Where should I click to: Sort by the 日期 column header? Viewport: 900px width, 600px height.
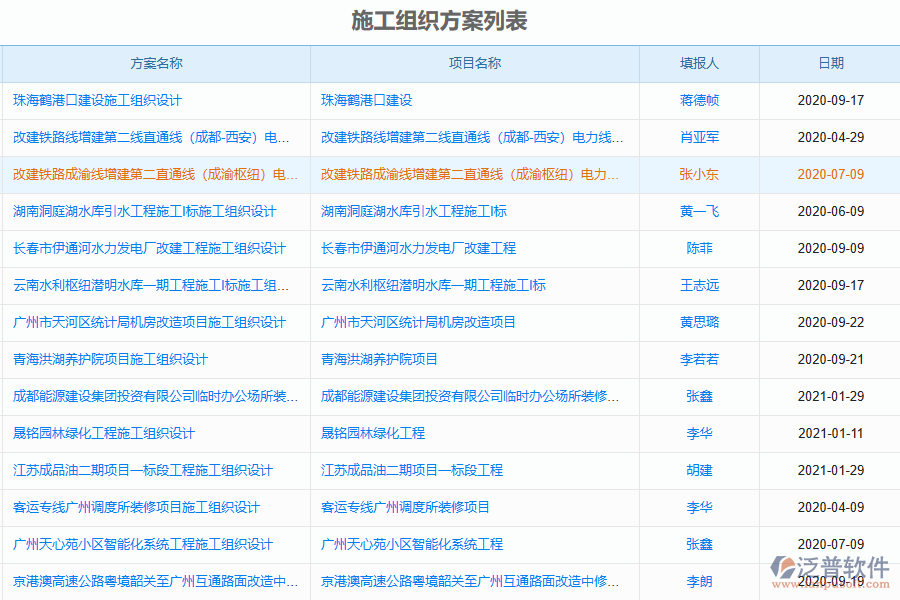point(828,63)
